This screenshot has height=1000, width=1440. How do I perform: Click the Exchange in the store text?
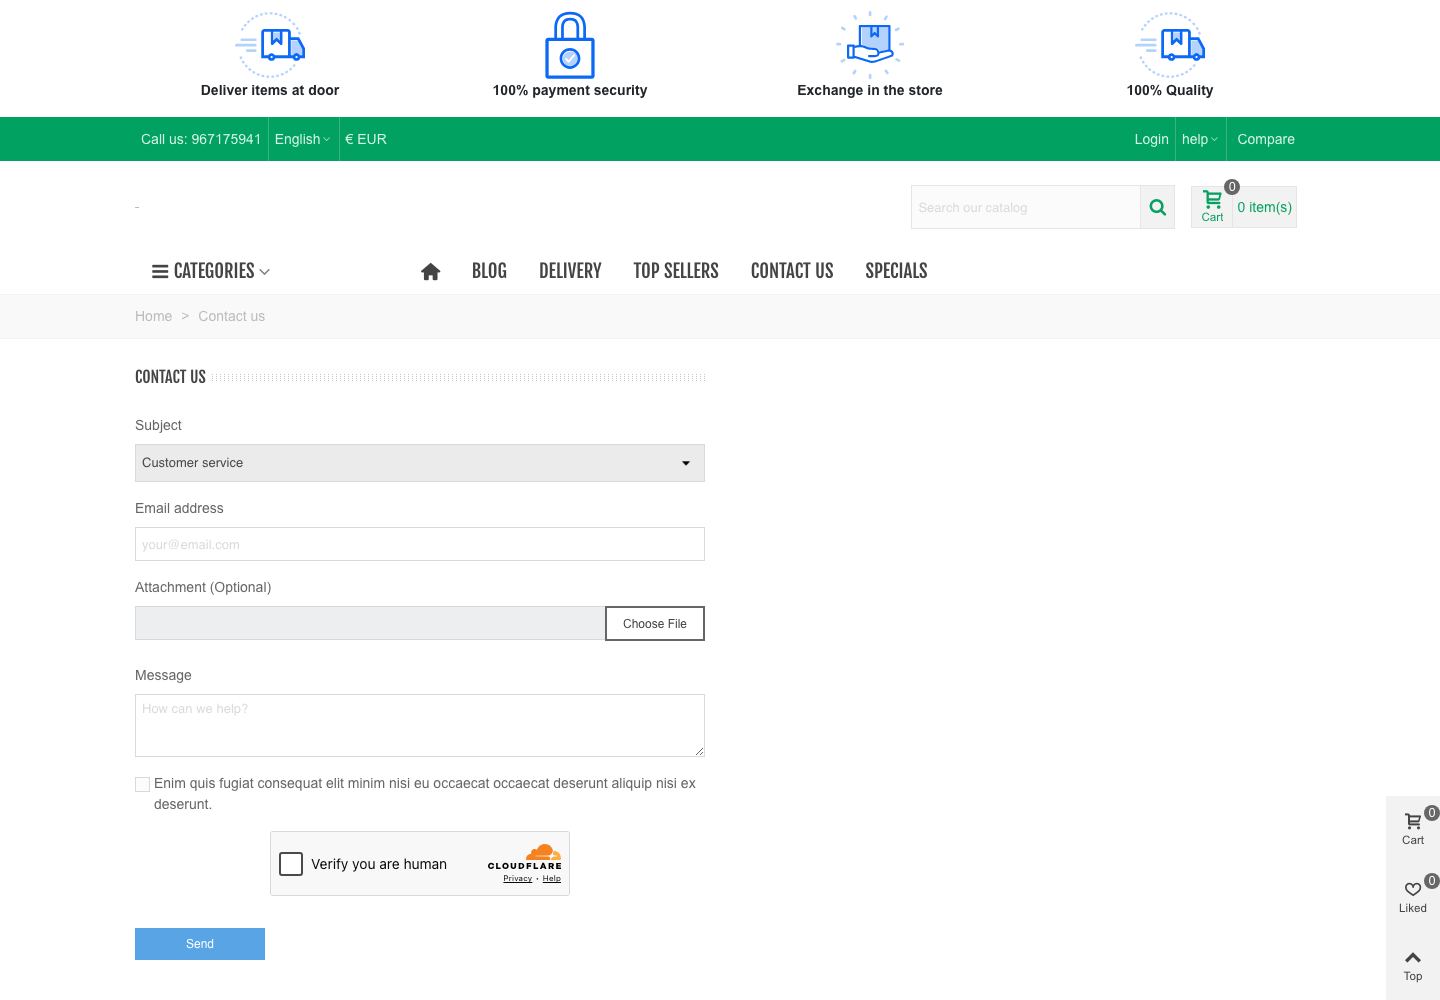[870, 90]
